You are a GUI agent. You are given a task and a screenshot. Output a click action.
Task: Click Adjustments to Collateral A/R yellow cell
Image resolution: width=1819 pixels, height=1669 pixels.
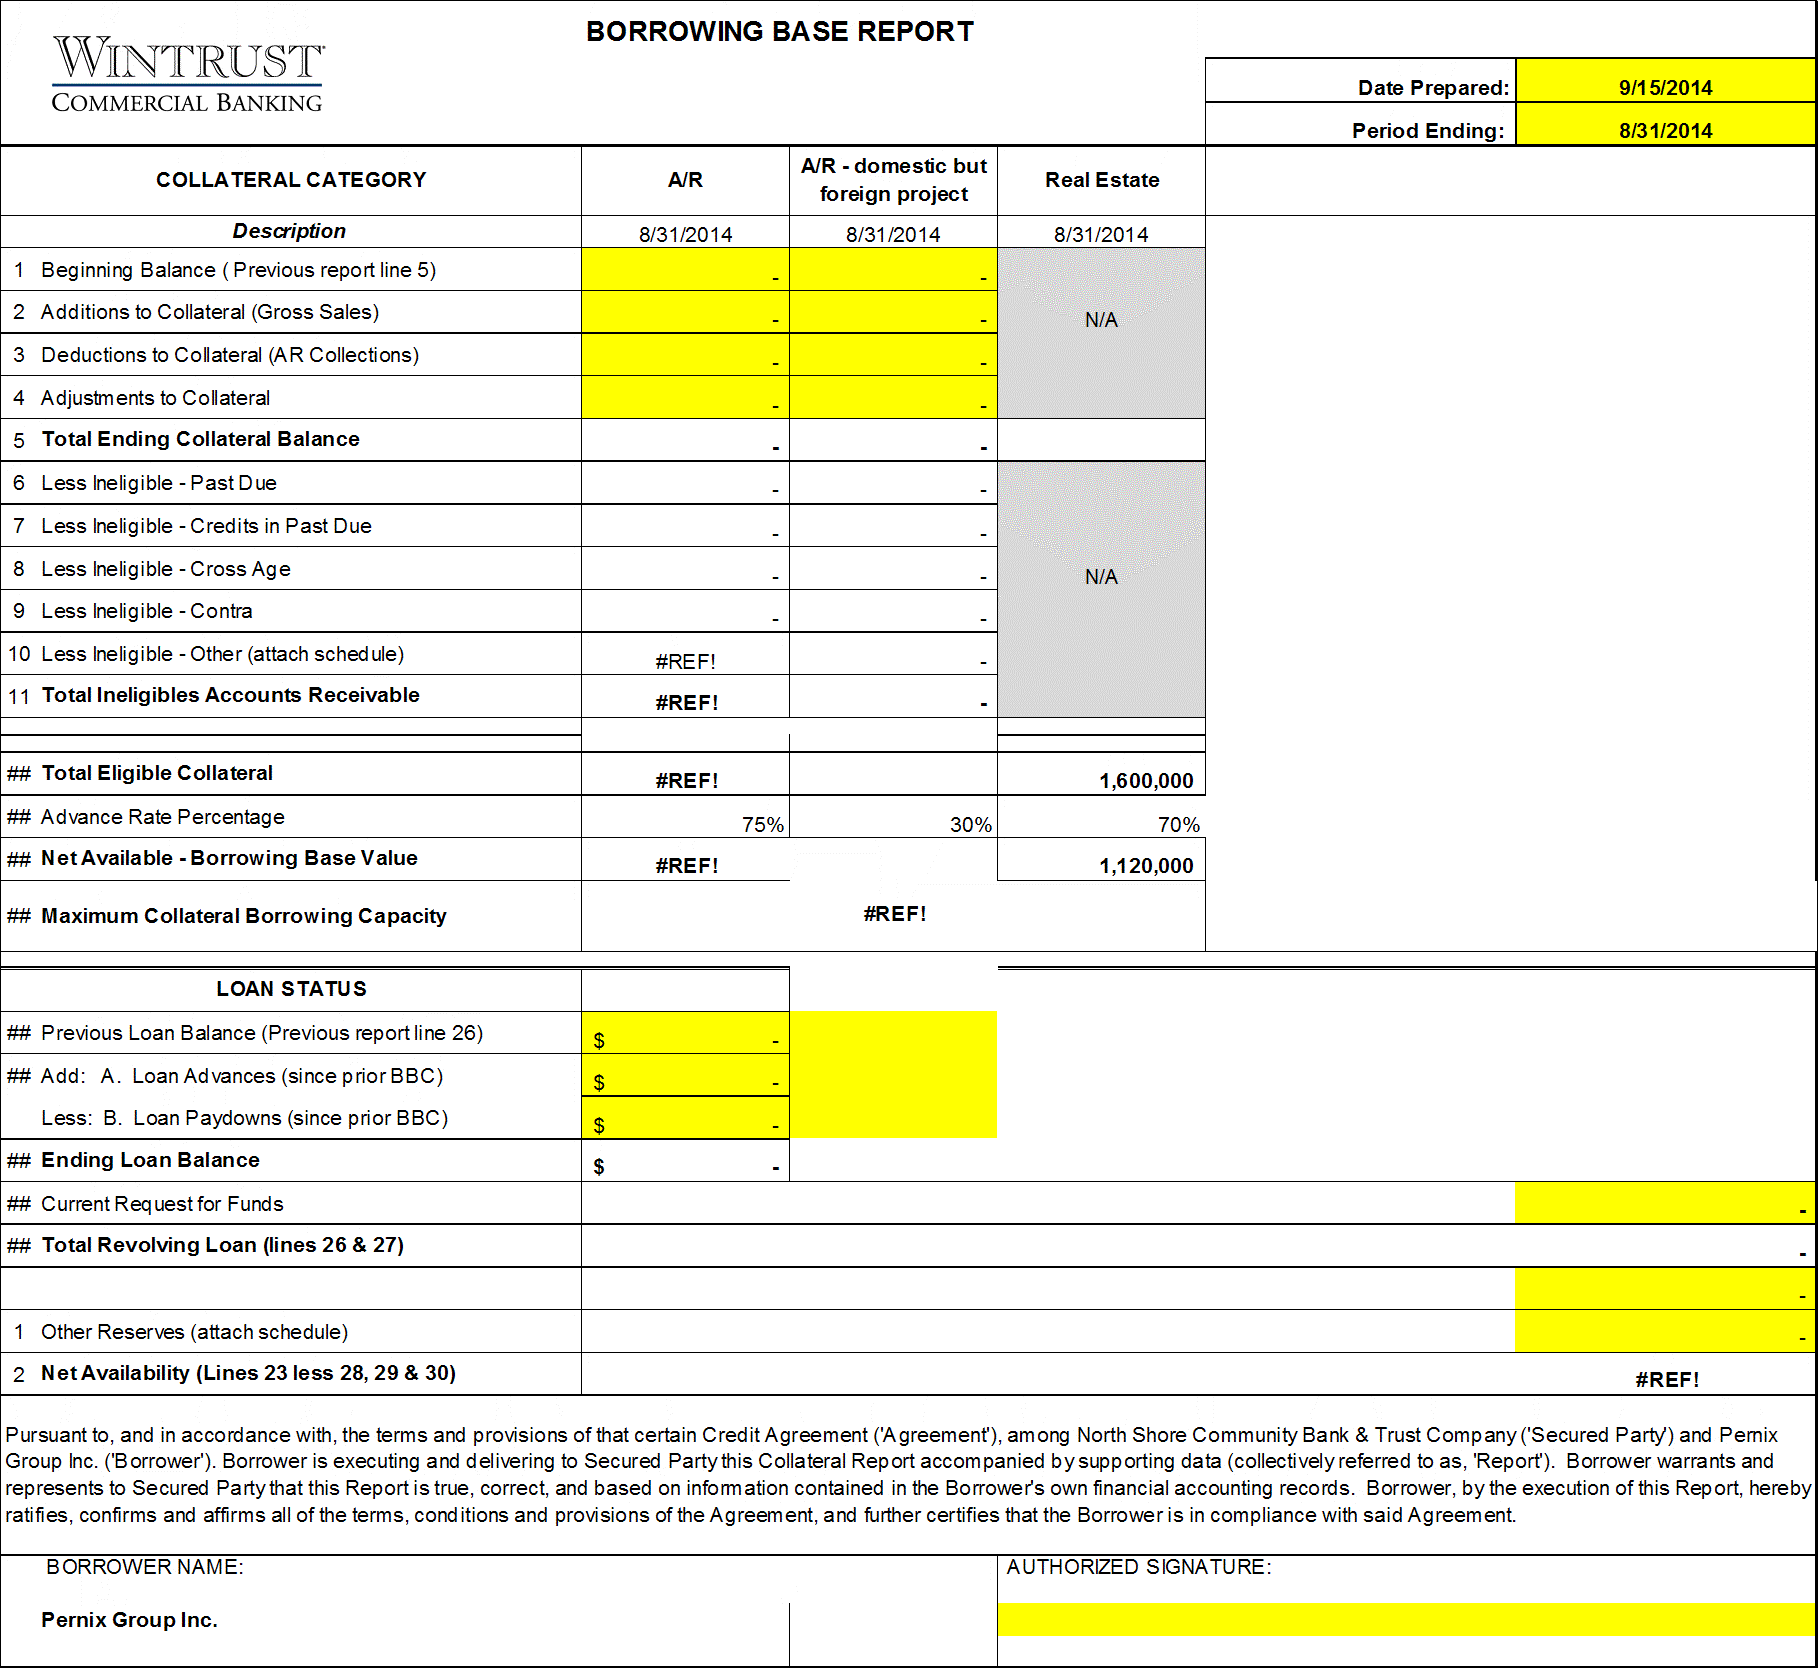pos(685,397)
